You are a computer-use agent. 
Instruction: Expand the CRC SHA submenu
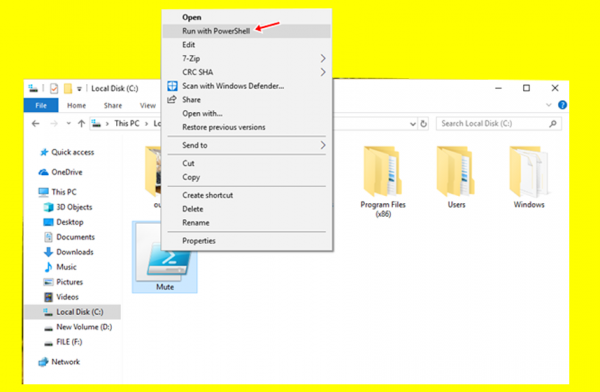[323, 72]
